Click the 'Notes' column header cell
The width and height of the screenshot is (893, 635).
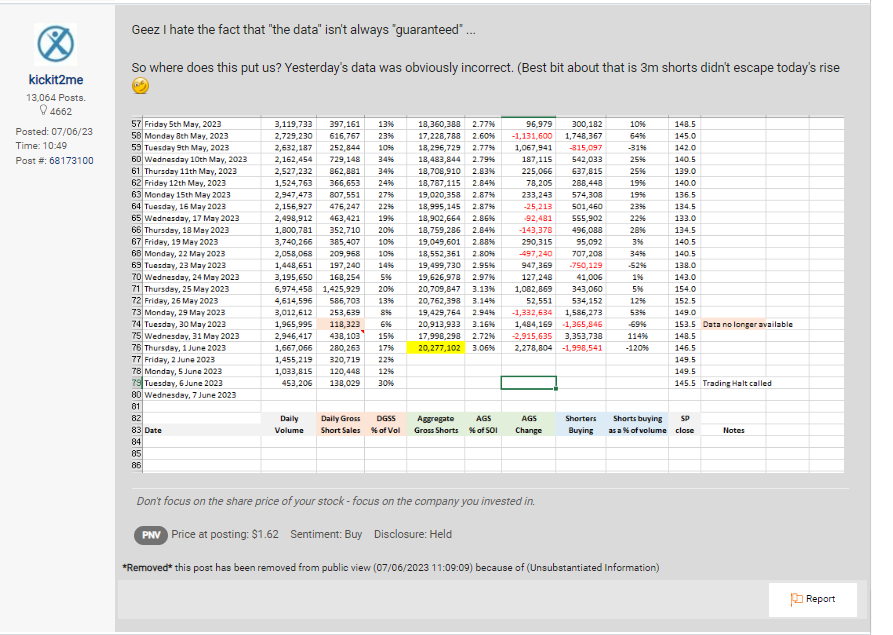pyautogui.click(x=733, y=430)
